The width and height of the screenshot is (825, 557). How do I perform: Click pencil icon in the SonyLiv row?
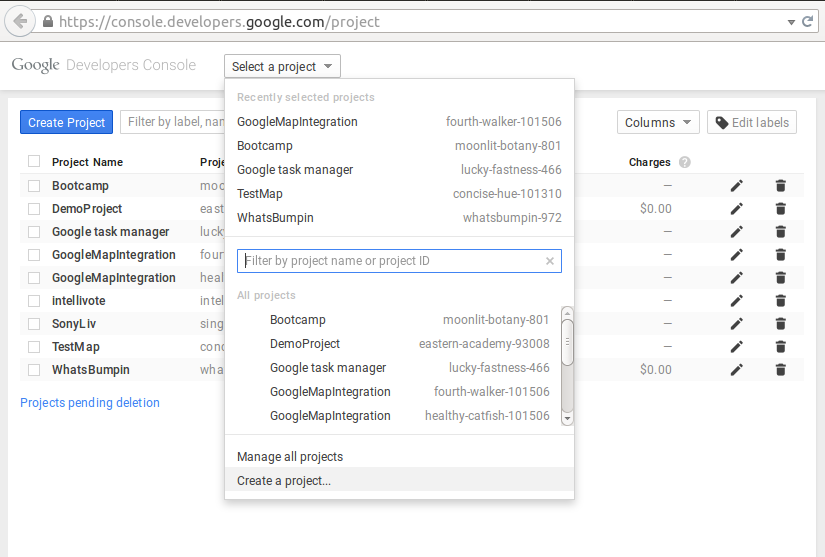click(x=737, y=324)
